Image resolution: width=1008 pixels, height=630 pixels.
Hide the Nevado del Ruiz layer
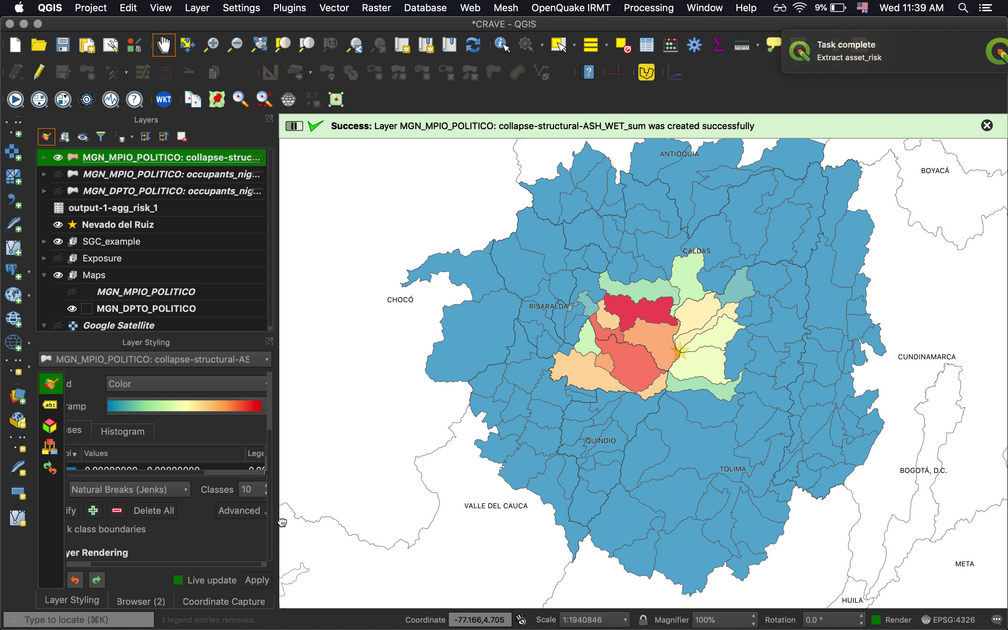58,225
